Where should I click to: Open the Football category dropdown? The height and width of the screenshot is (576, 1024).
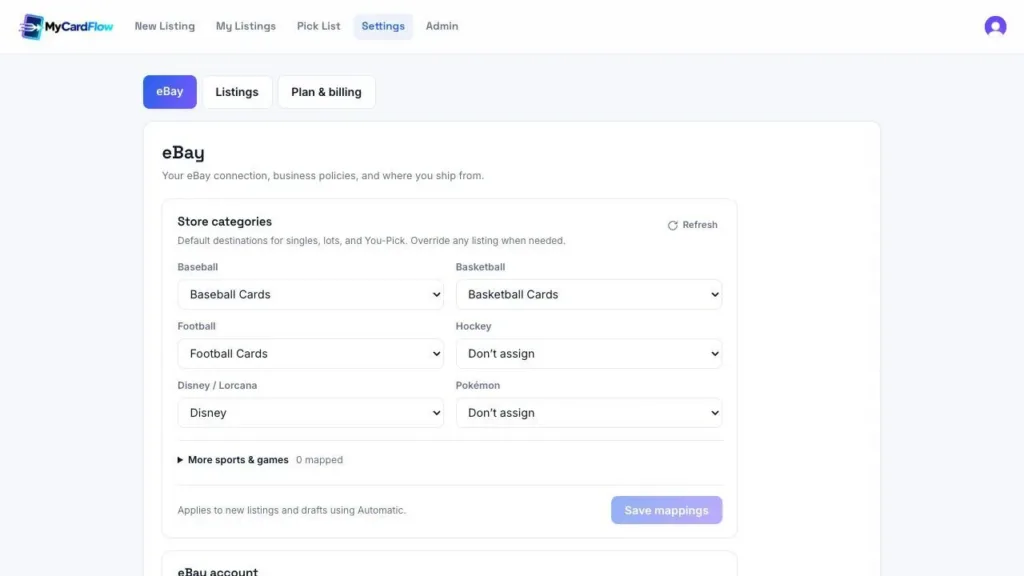[x=310, y=353]
